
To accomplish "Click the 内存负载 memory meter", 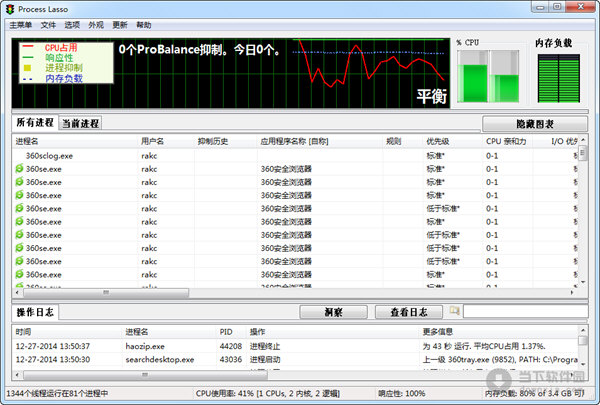I will tap(559, 78).
